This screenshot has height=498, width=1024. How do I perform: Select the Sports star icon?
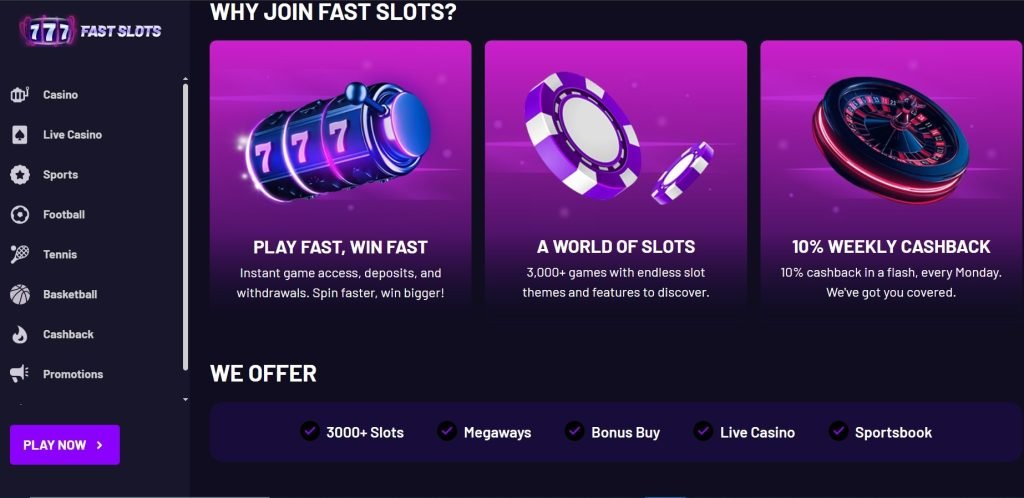pos(19,175)
